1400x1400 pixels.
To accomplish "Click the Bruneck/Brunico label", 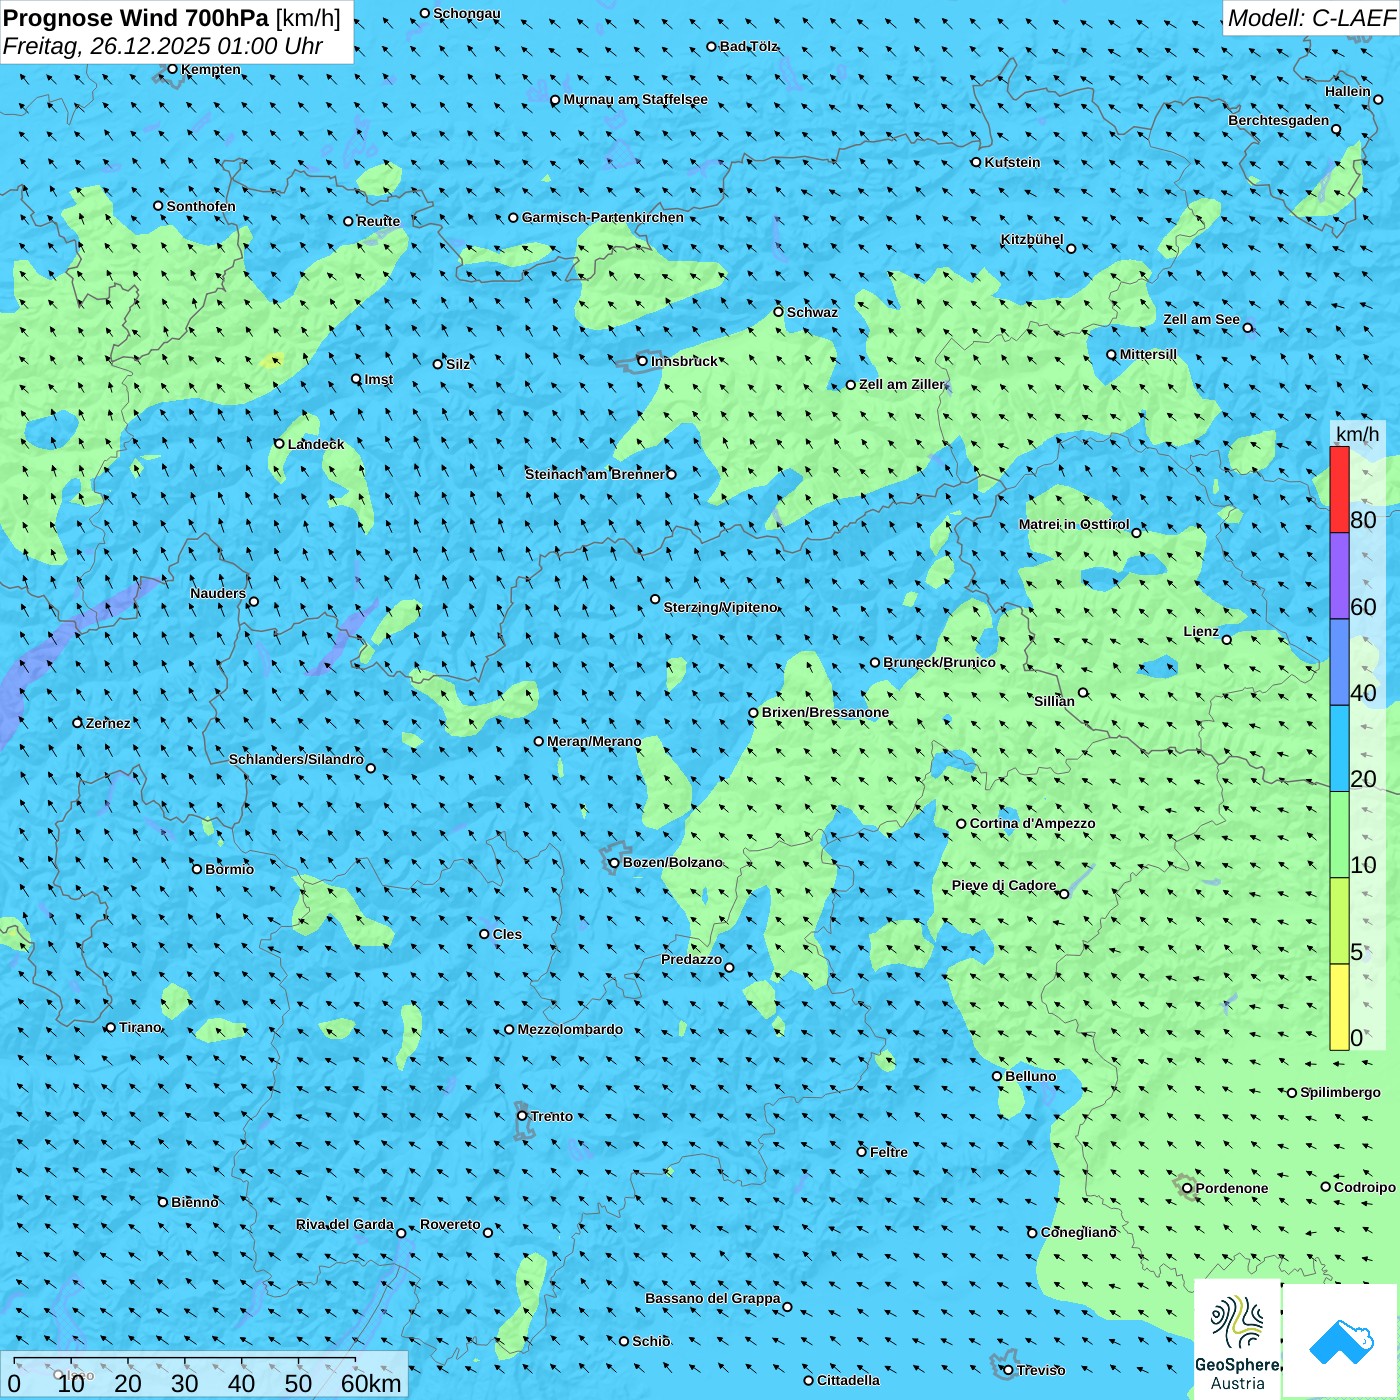I will [939, 662].
